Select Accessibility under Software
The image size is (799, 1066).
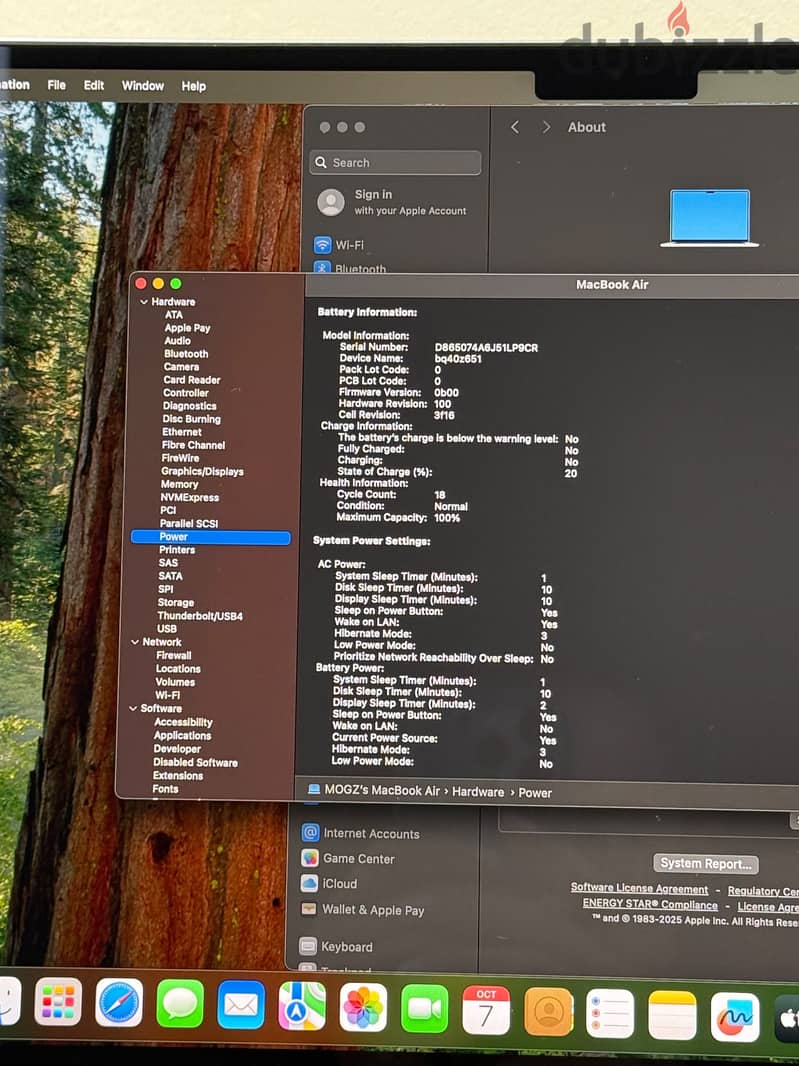click(183, 722)
